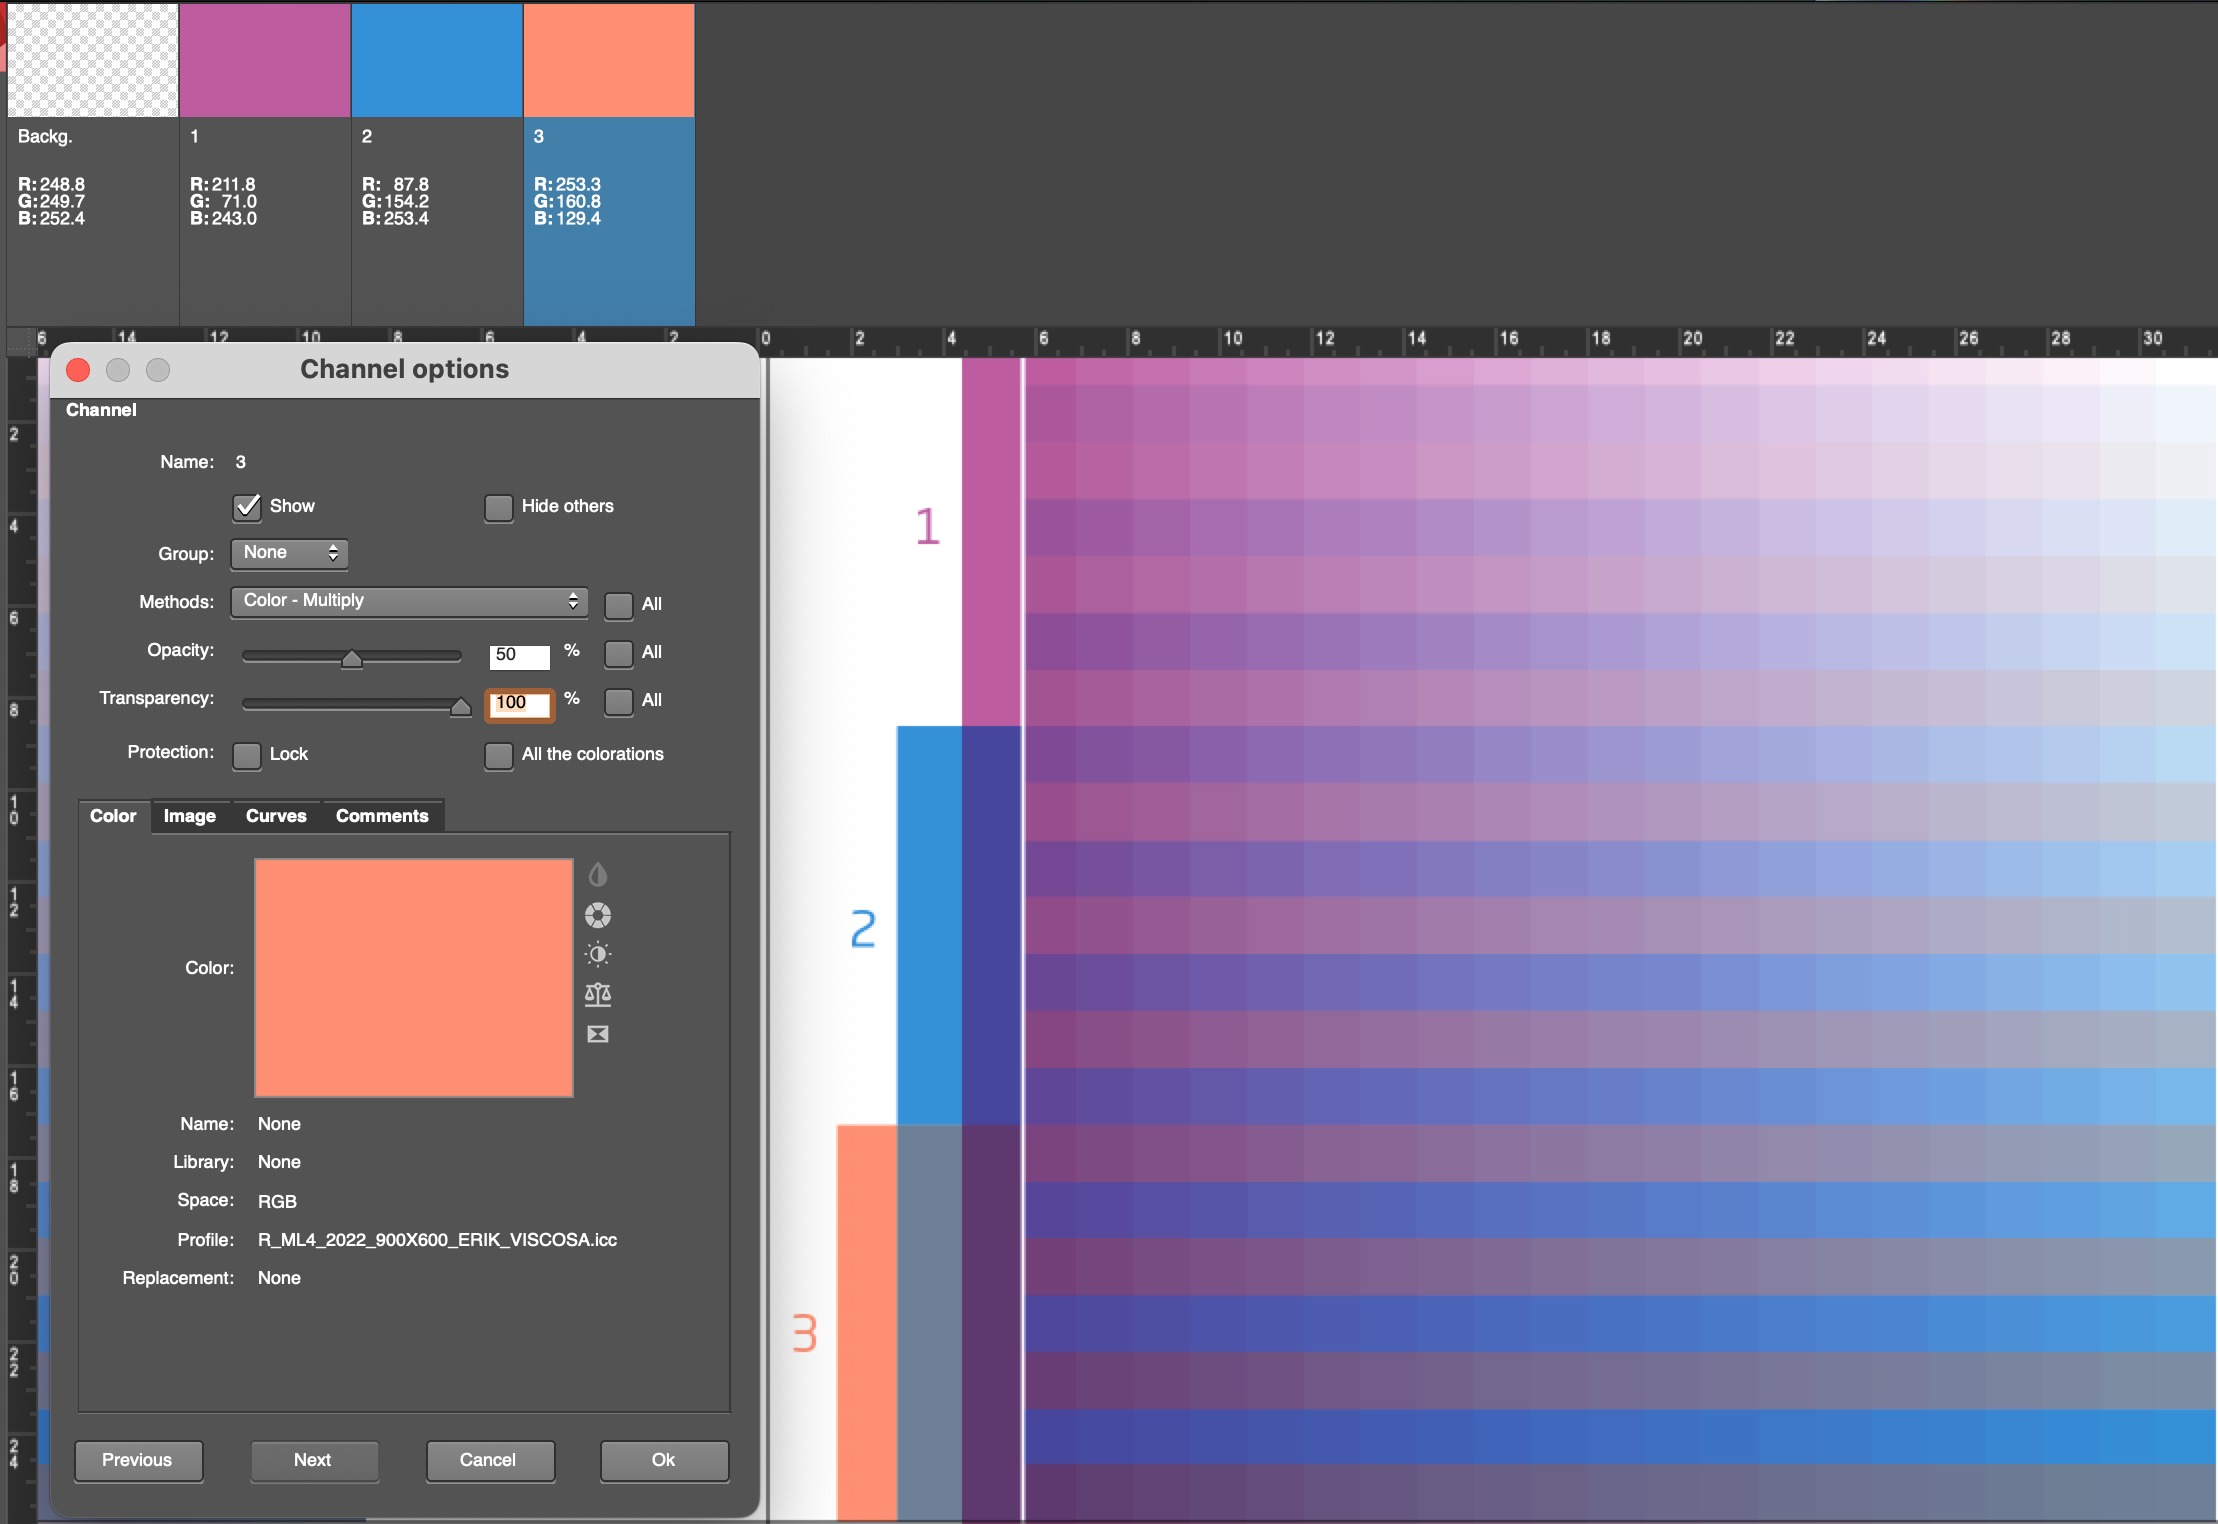Select the Backg. transparent channel thumbnail
Viewport: 2218px width, 1524px height.
pyautogui.click(x=92, y=61)
